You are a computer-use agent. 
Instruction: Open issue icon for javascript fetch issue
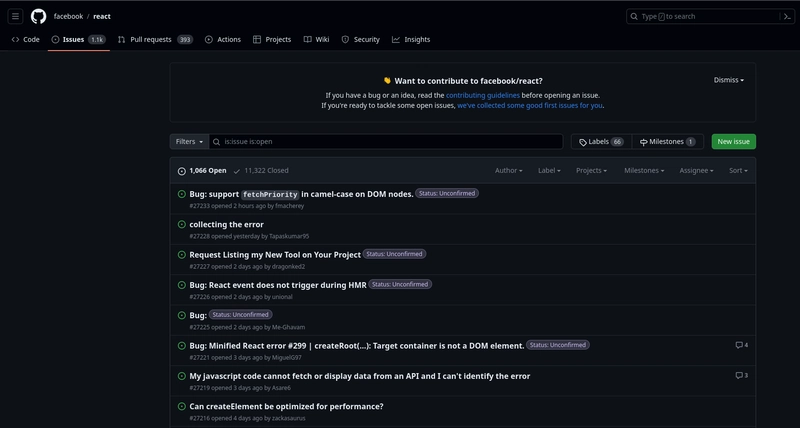[182, 376]
